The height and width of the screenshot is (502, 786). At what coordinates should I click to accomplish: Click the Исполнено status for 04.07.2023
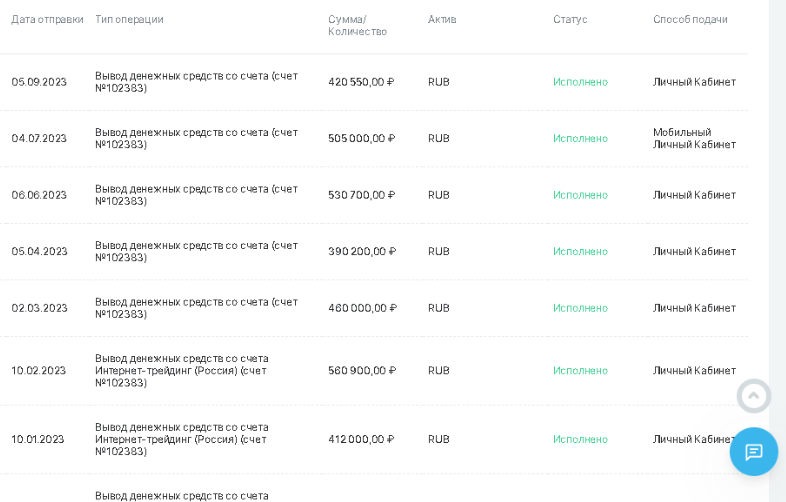[580, 138]
